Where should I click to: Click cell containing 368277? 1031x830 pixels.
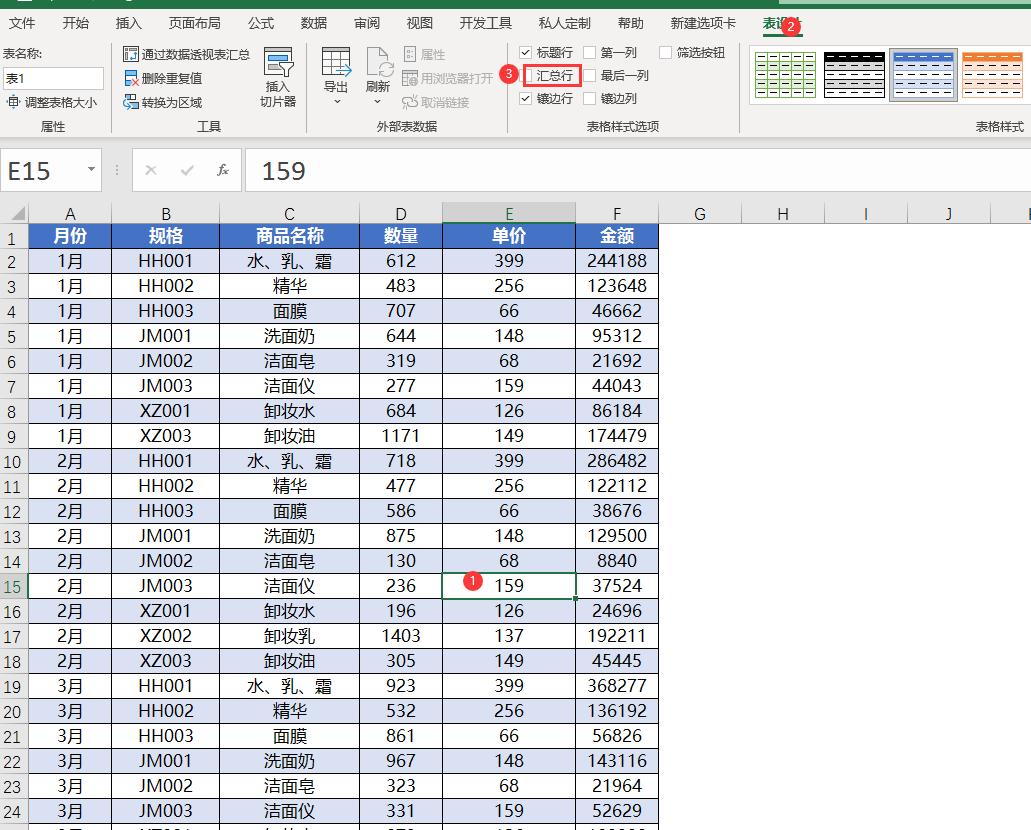(617, 686)
